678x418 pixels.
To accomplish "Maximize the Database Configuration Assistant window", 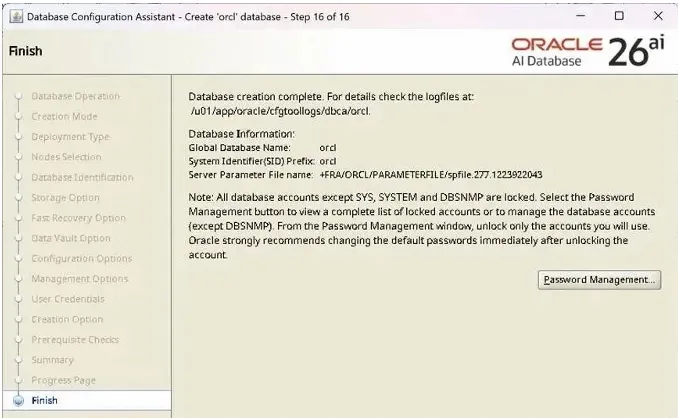I will coord(619,16).
